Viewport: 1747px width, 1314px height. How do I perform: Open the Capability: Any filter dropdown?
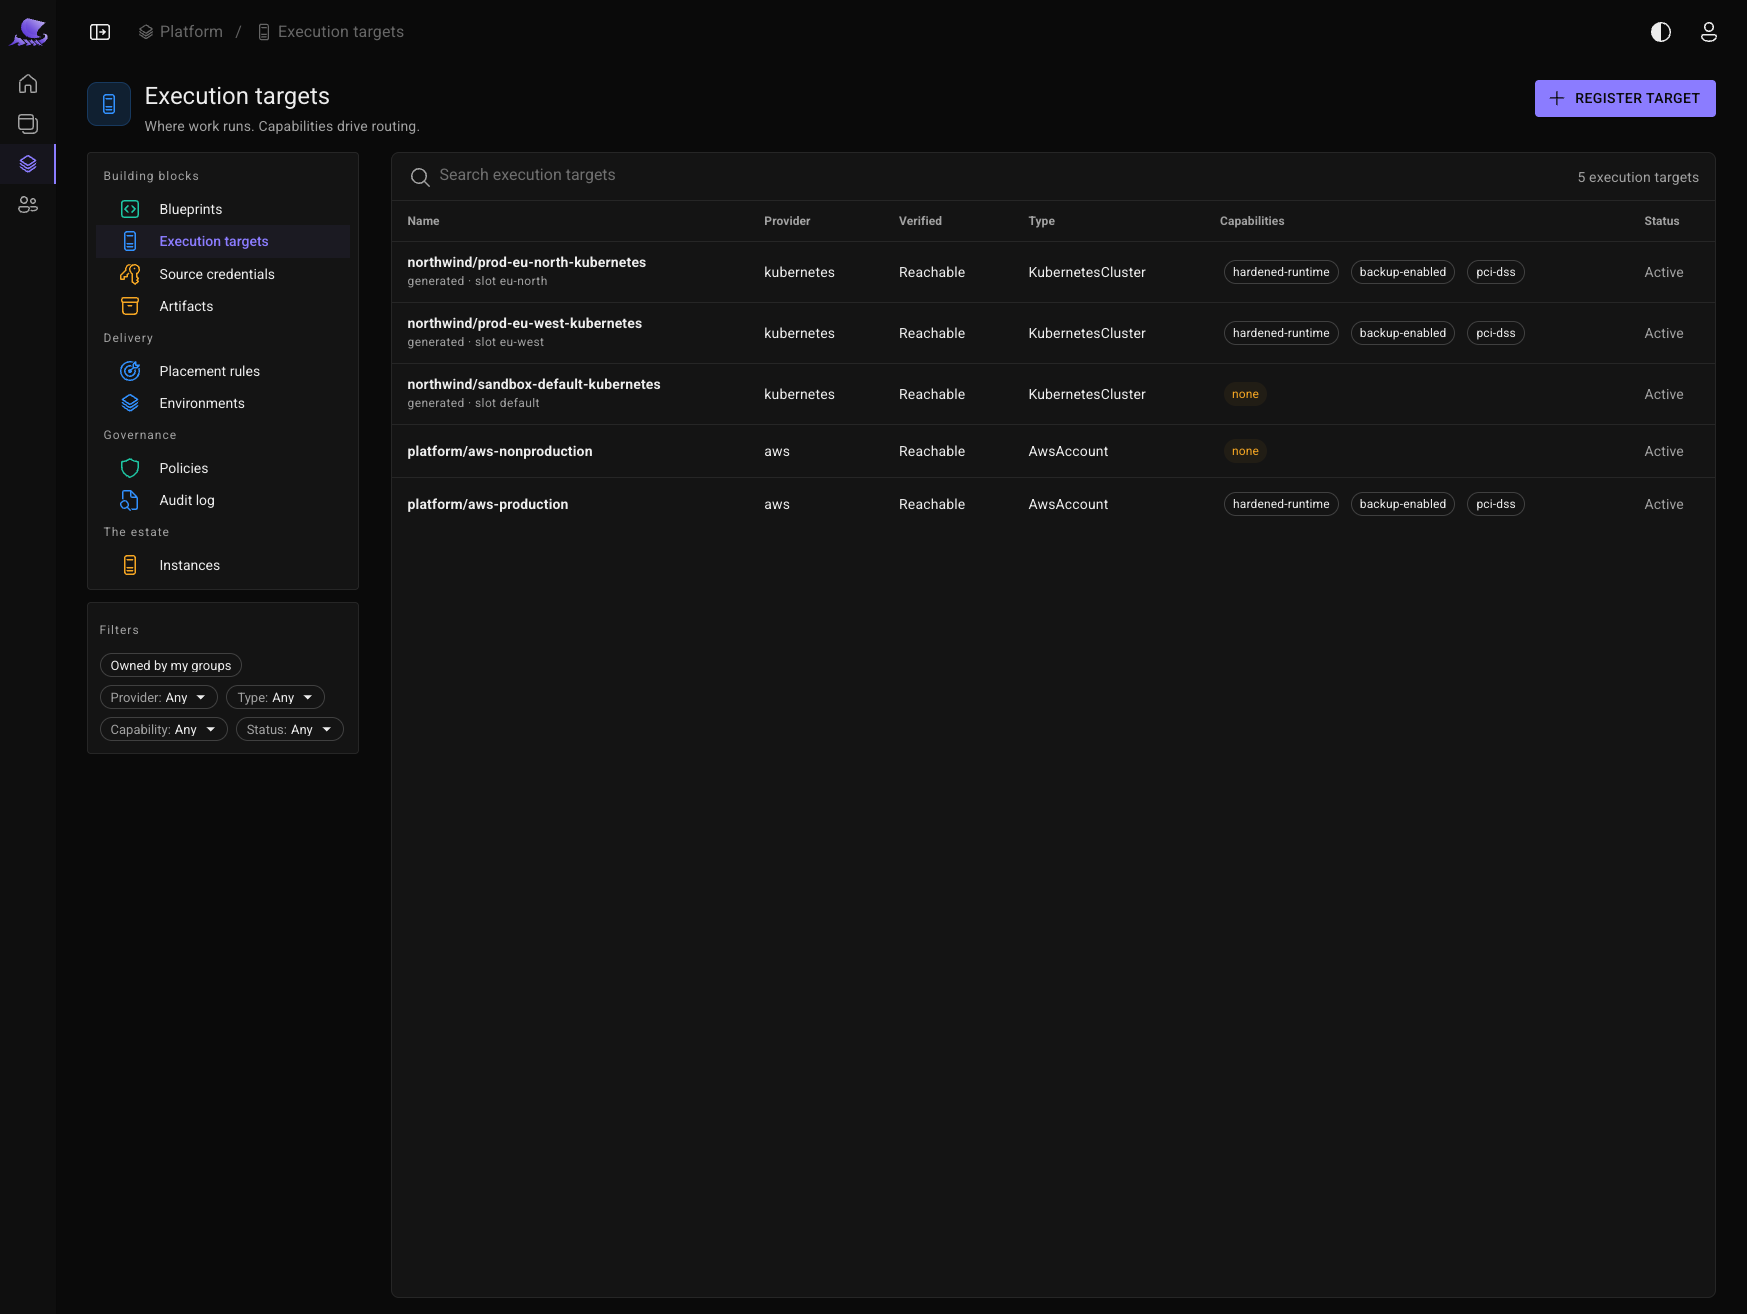(164, 729)
